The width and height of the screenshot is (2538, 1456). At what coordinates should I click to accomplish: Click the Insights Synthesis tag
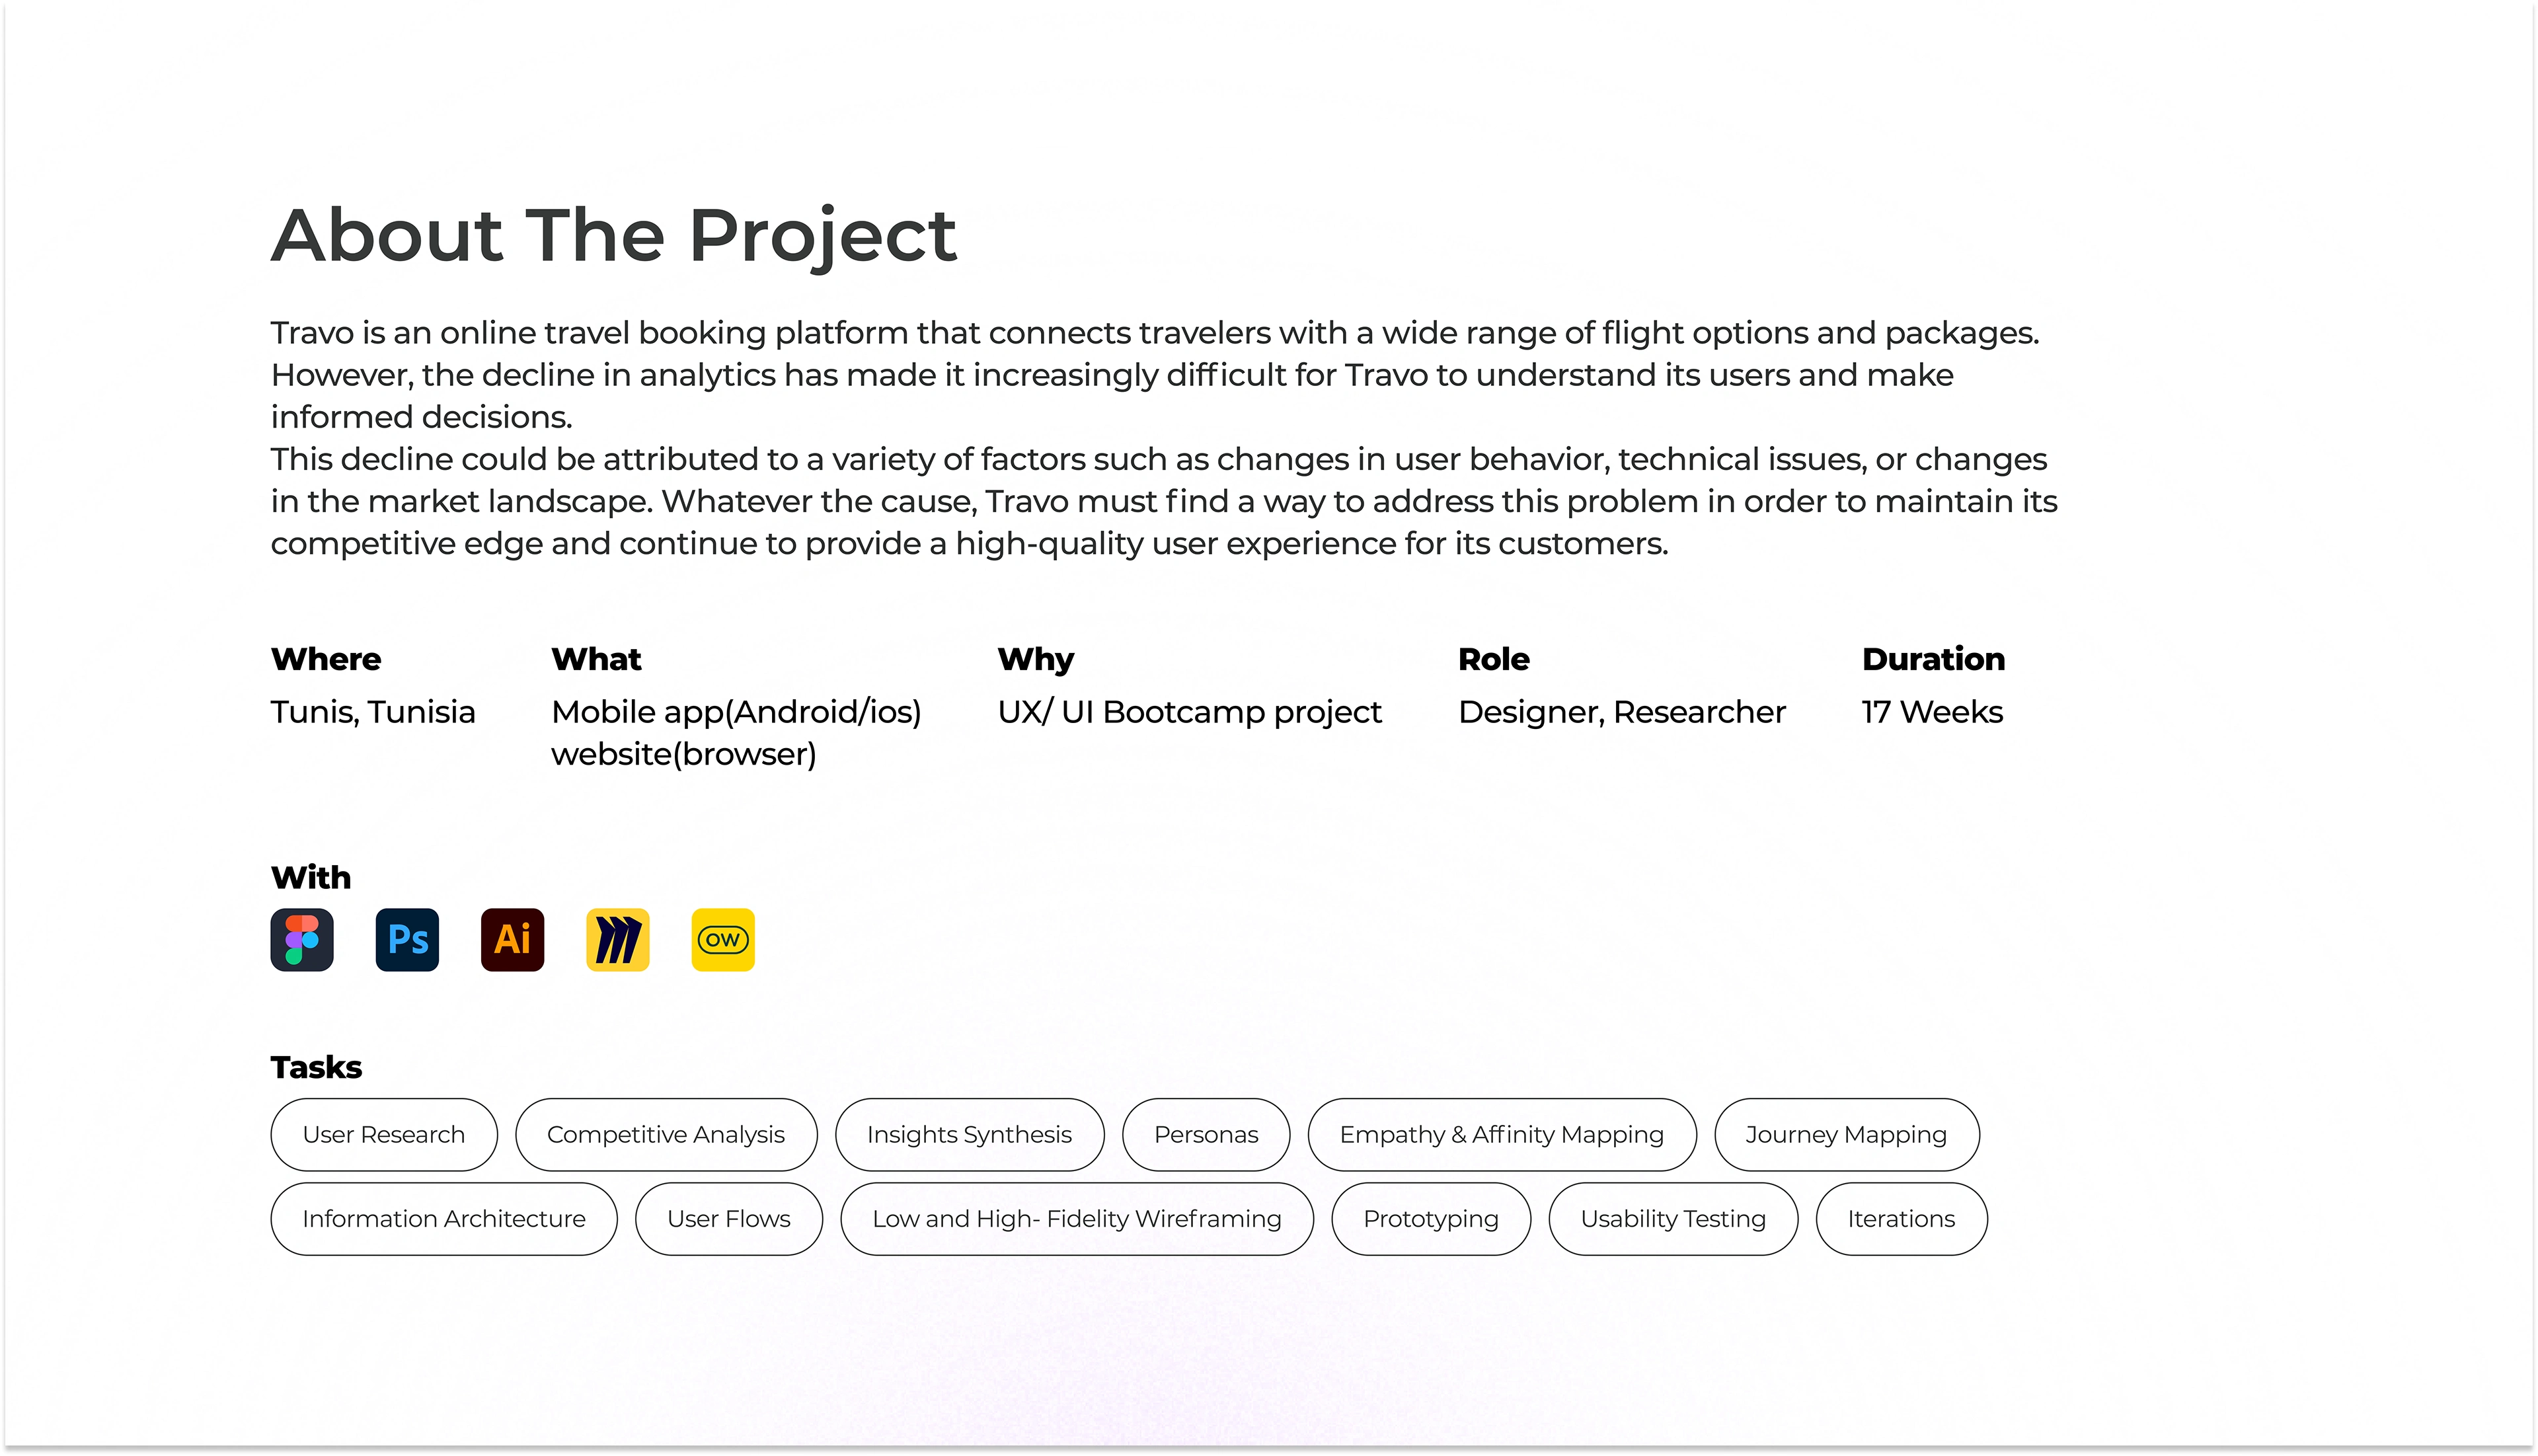point(969,1135)
